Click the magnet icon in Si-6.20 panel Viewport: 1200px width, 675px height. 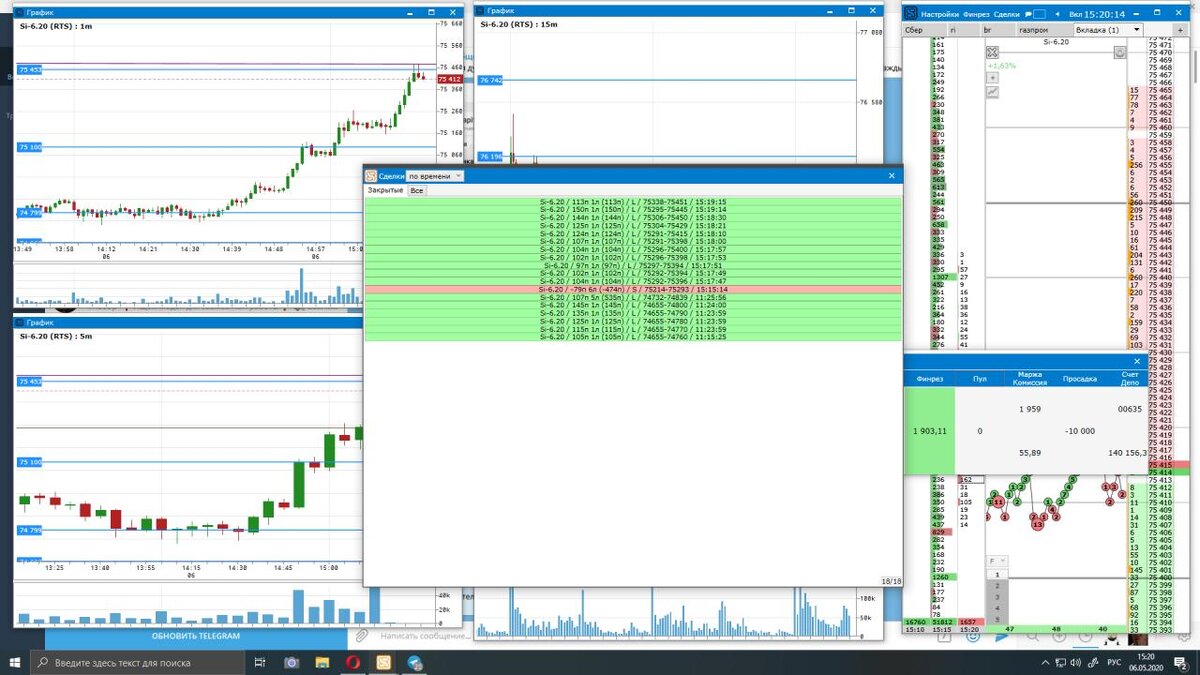coord(1120,52)
